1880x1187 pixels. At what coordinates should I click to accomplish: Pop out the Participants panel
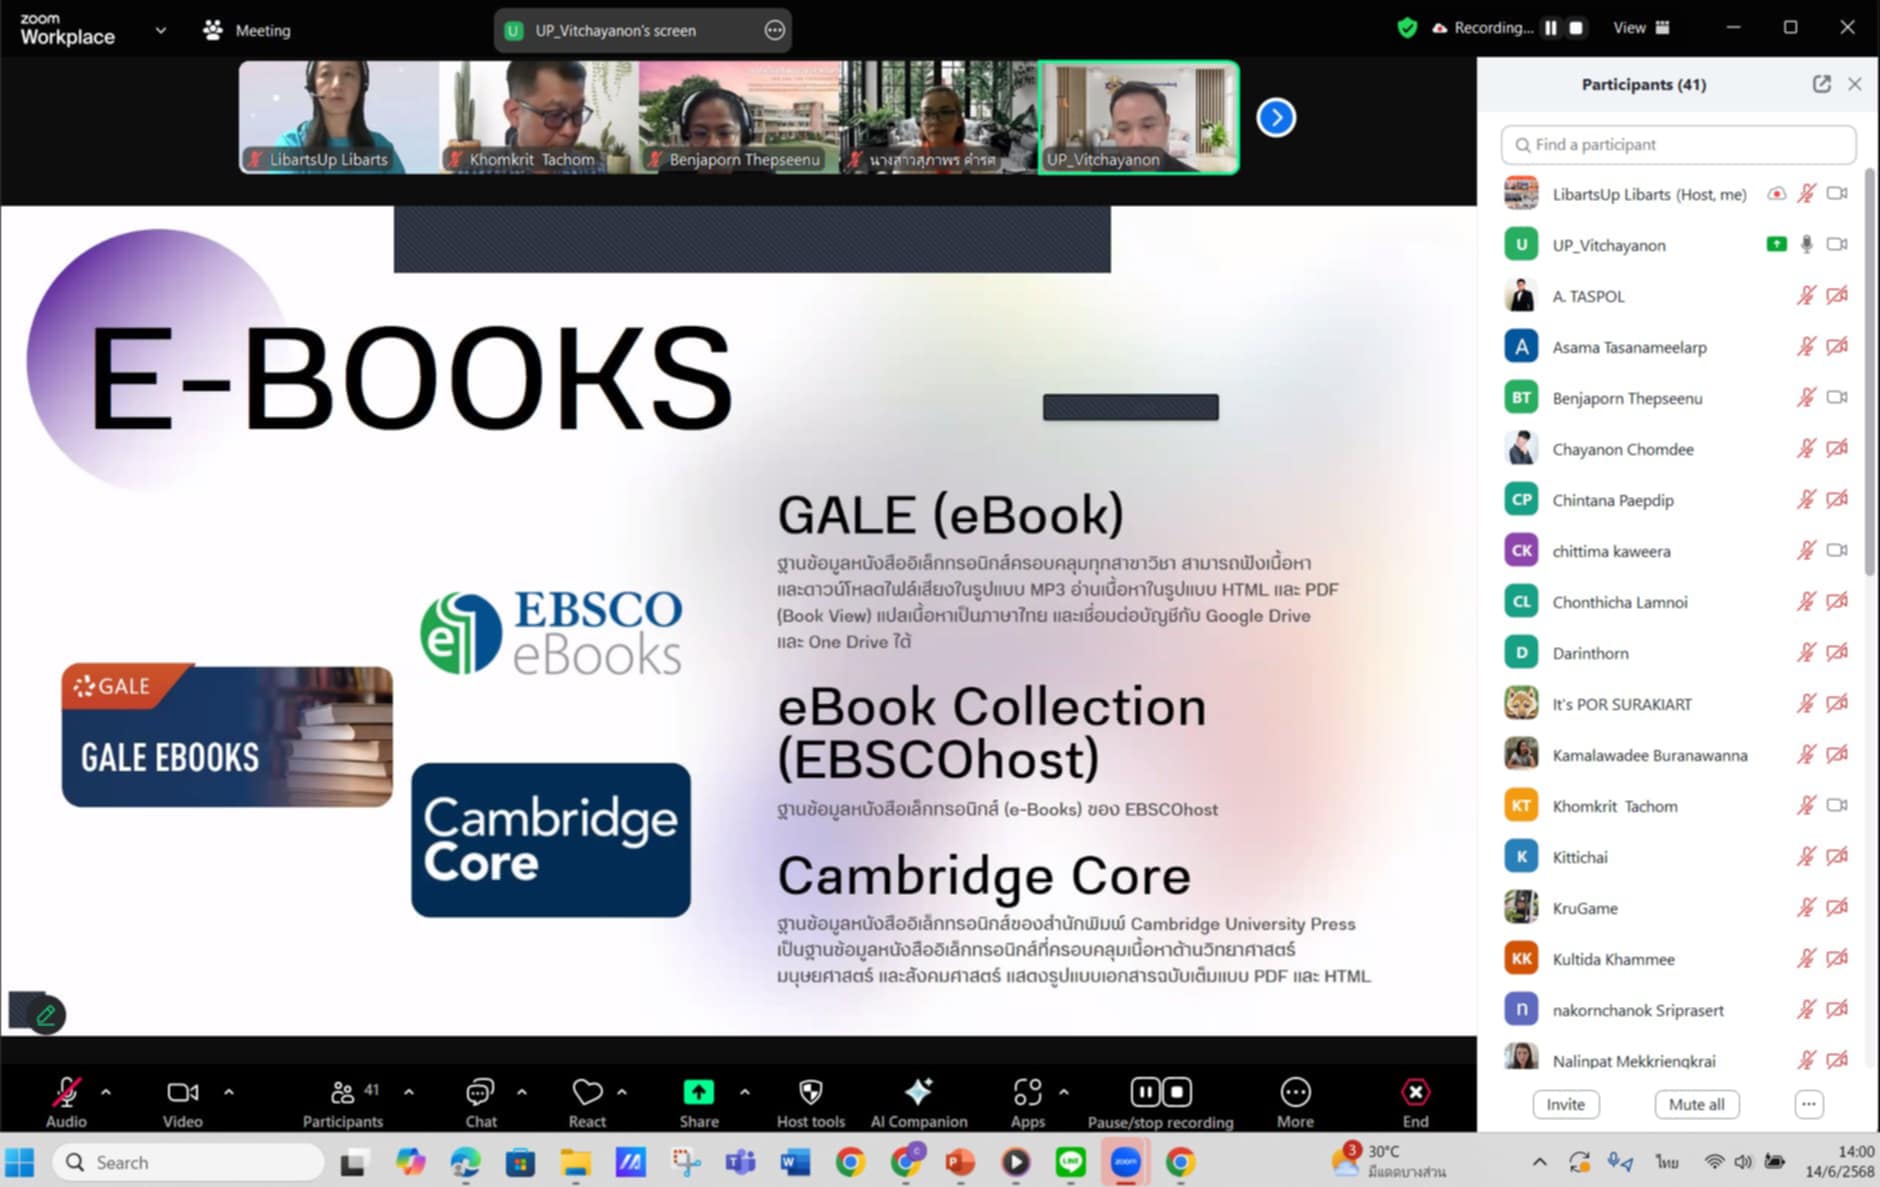[1821, 84]
